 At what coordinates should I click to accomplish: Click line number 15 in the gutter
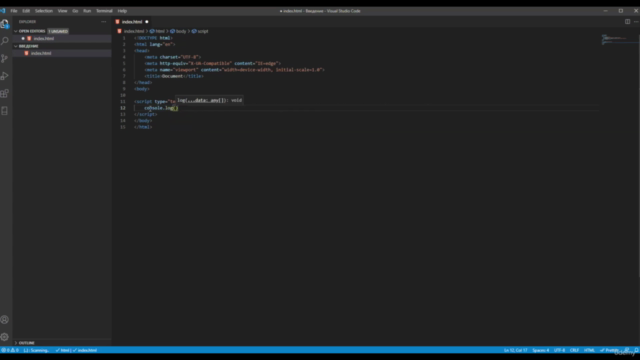click(123, 127)
